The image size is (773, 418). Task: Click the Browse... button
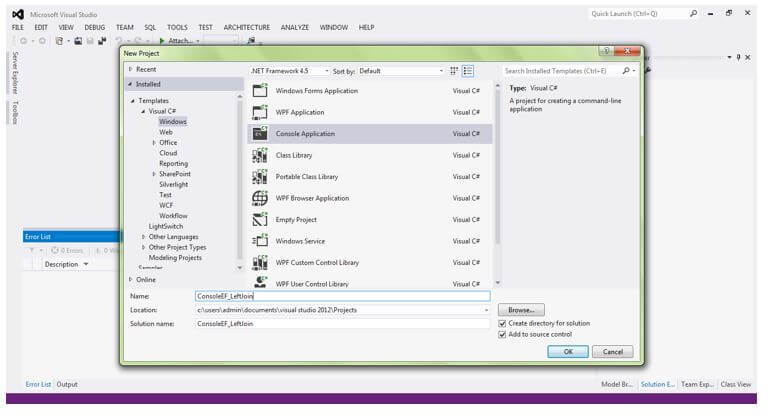(521, 310)
